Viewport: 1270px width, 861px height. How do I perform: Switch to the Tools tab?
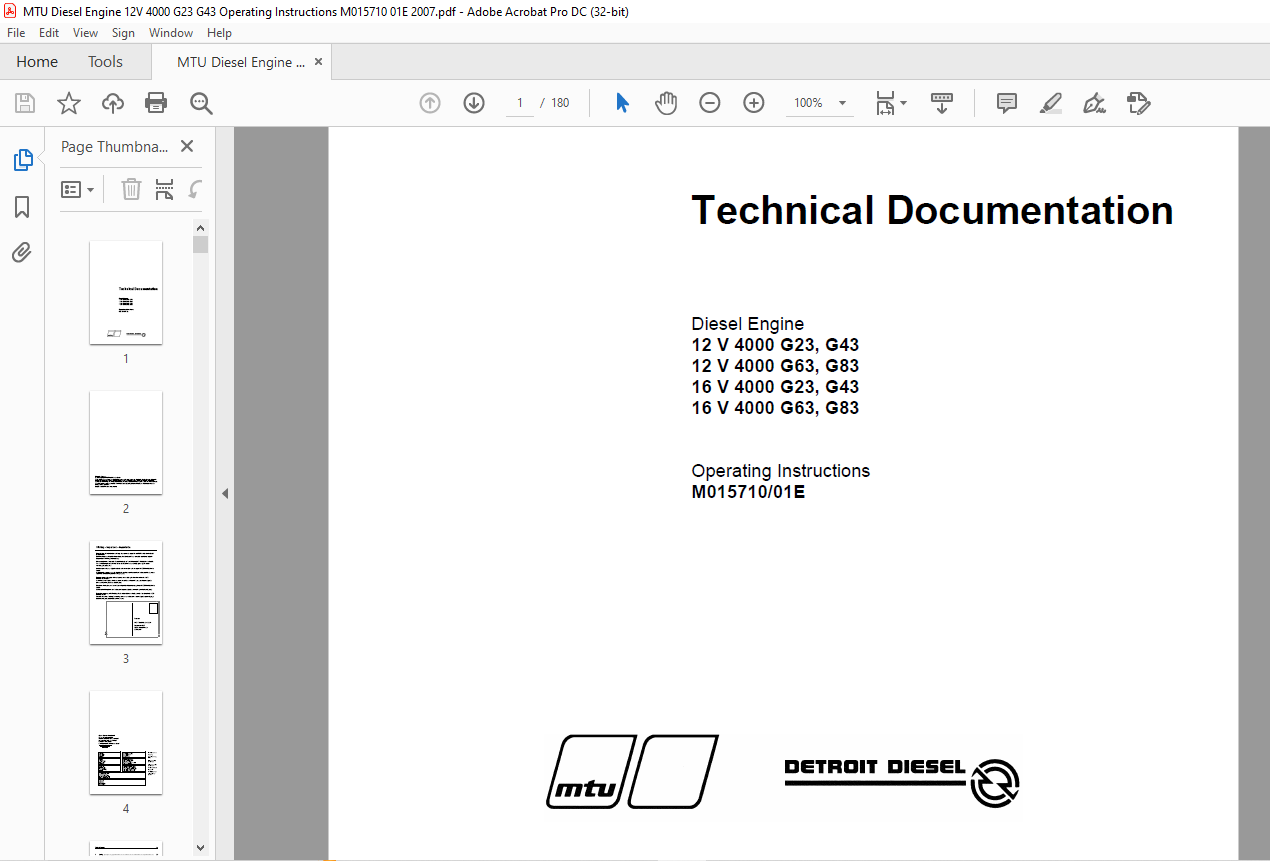pyautogui.click(x=105, y=62)
